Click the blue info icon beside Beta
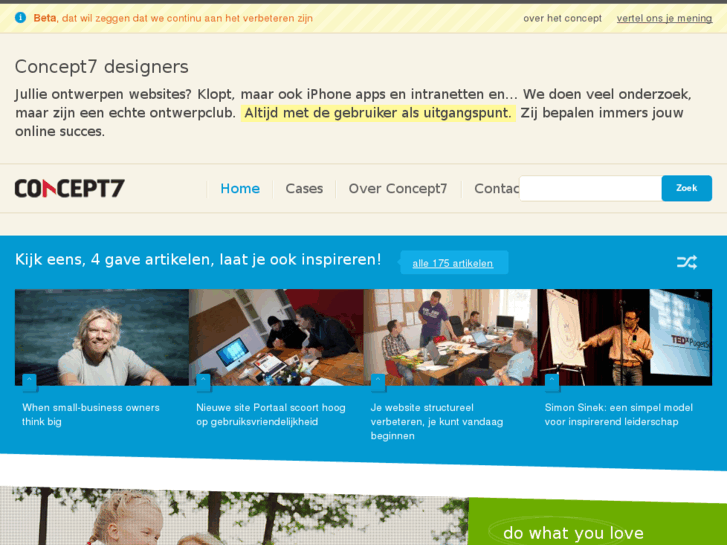The image size is (727, 545). 20,18
